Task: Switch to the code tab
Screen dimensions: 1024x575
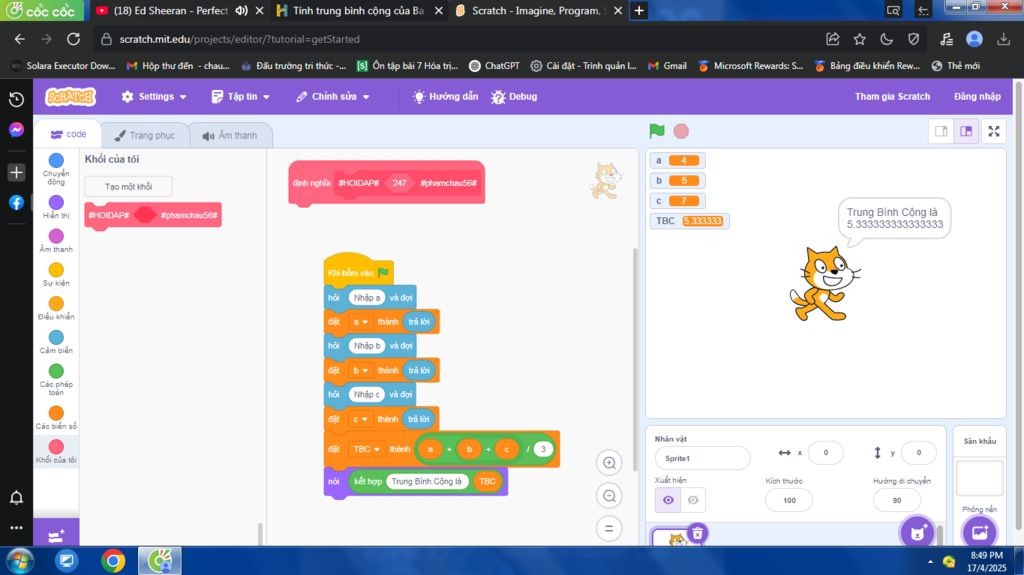Action: pos(68,134)
